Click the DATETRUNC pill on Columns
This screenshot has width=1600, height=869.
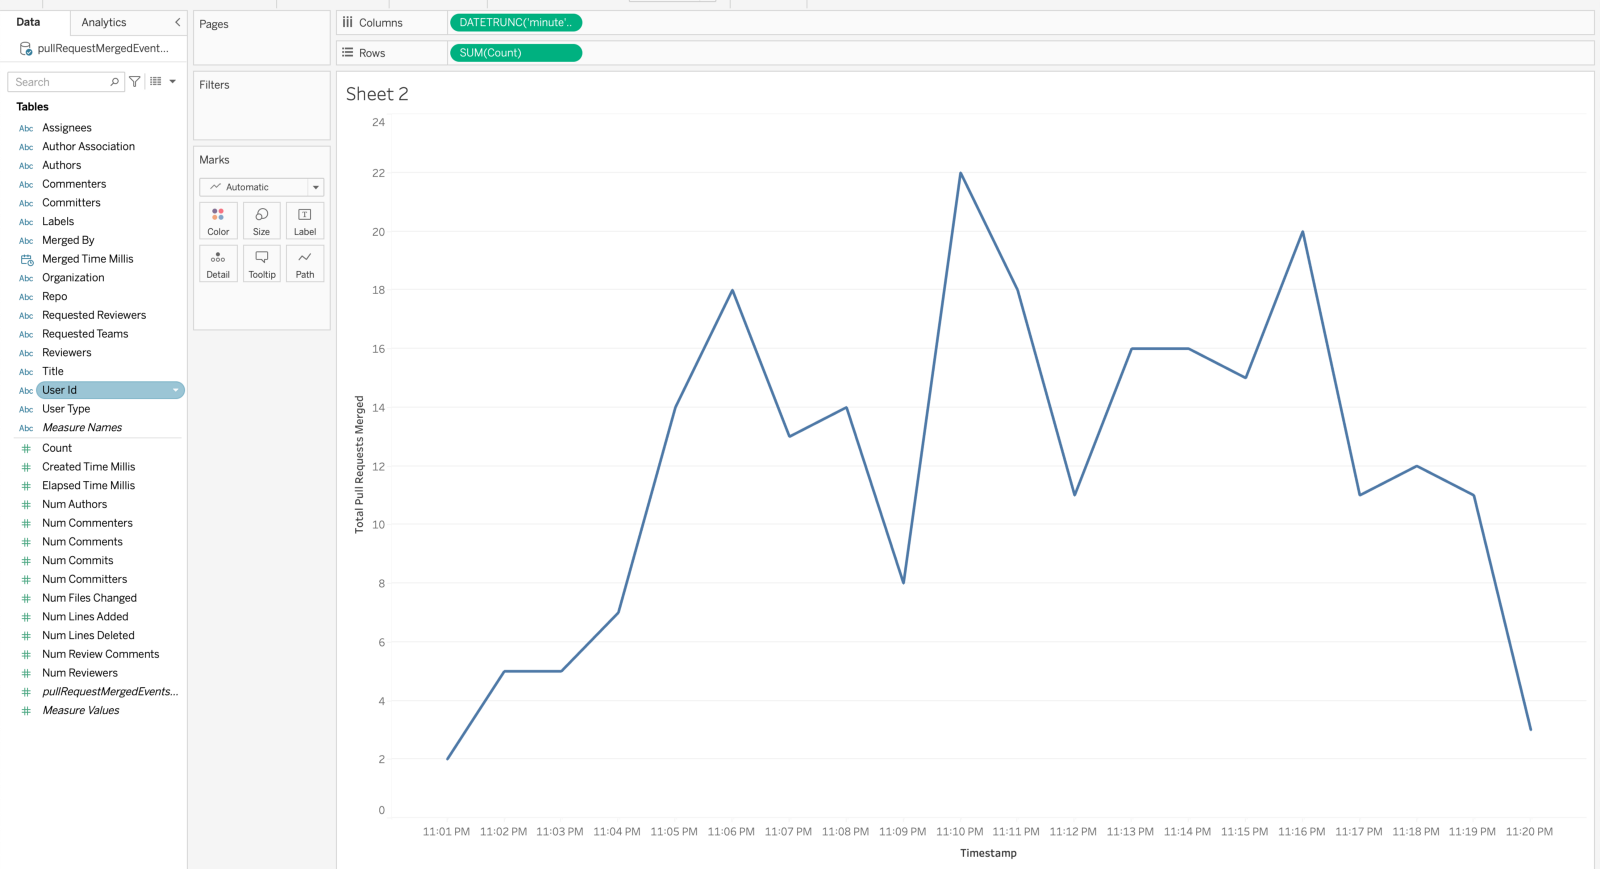[x=516, y=22]
